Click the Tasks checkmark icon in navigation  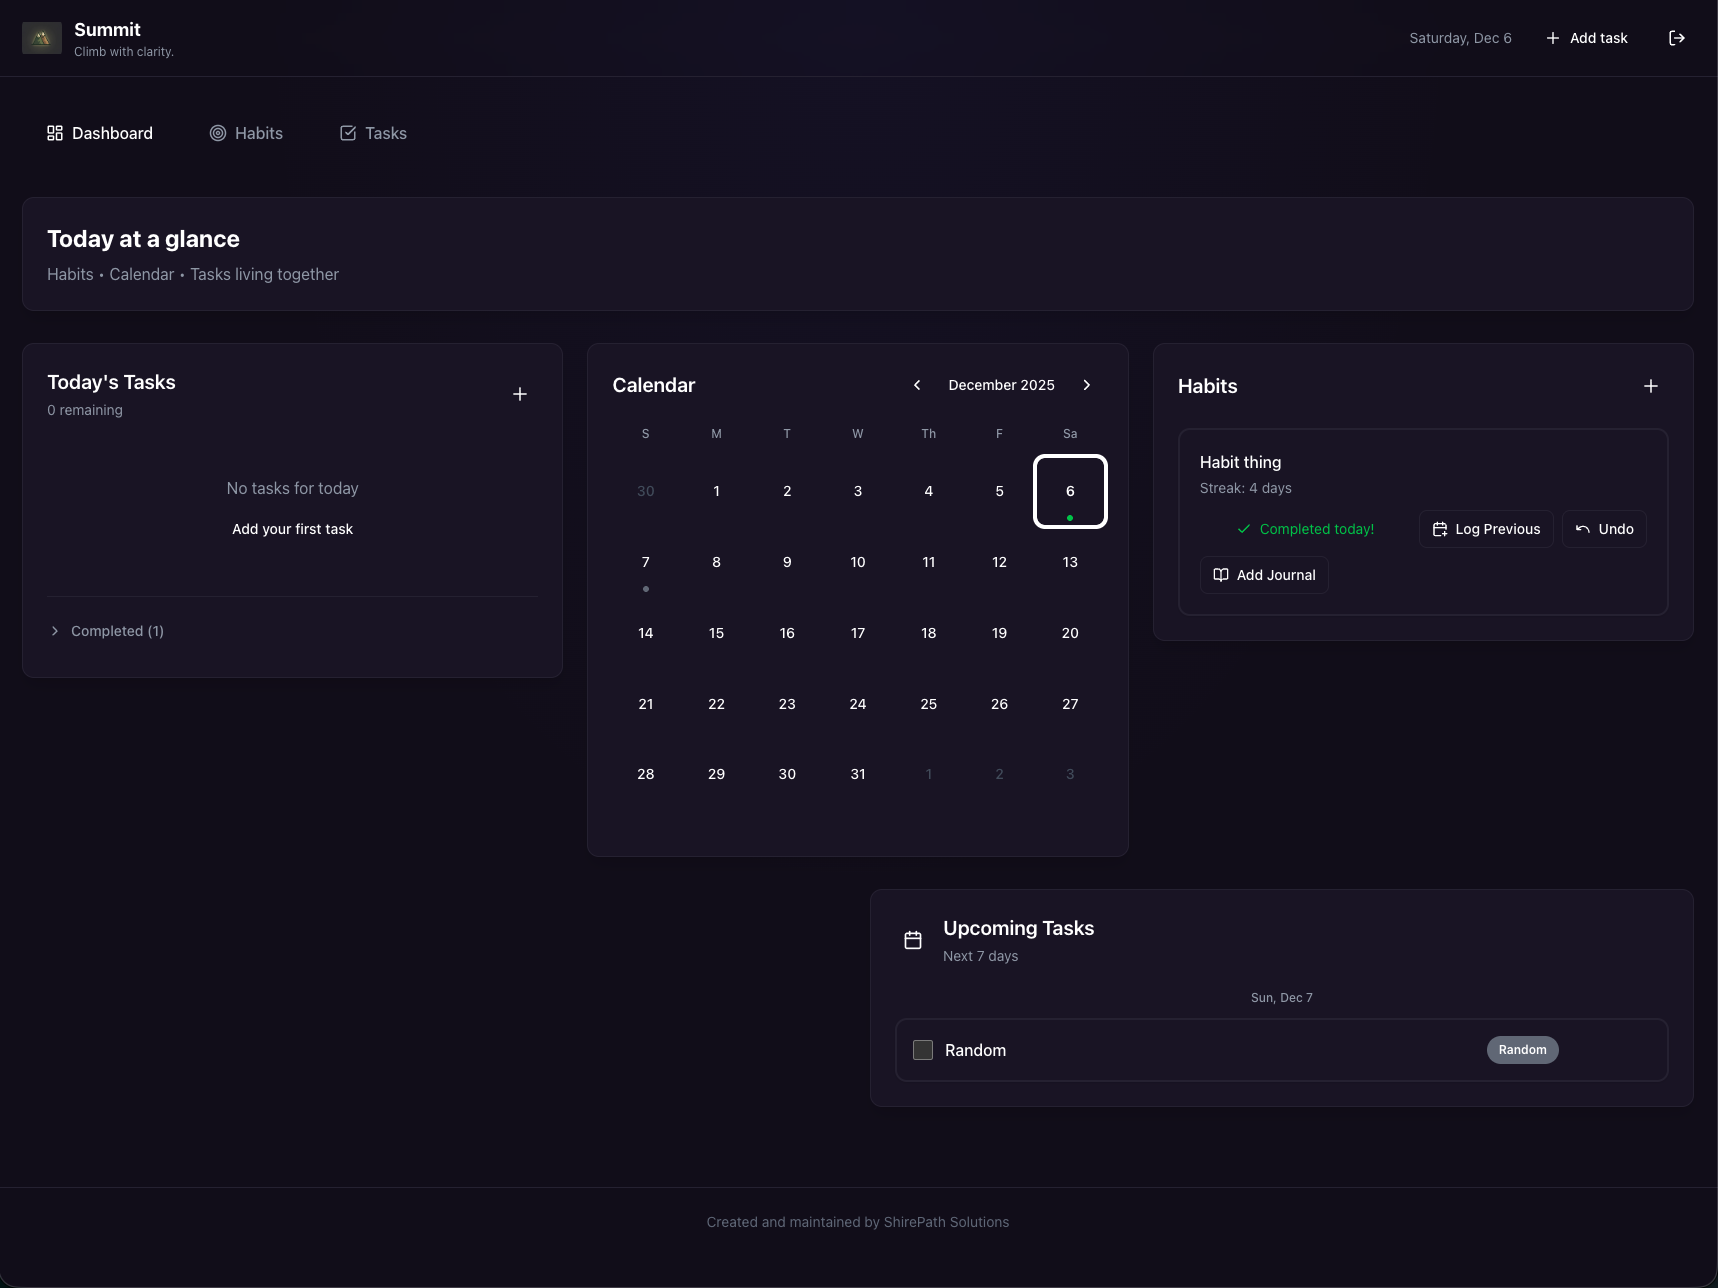[x=347, y=132]
